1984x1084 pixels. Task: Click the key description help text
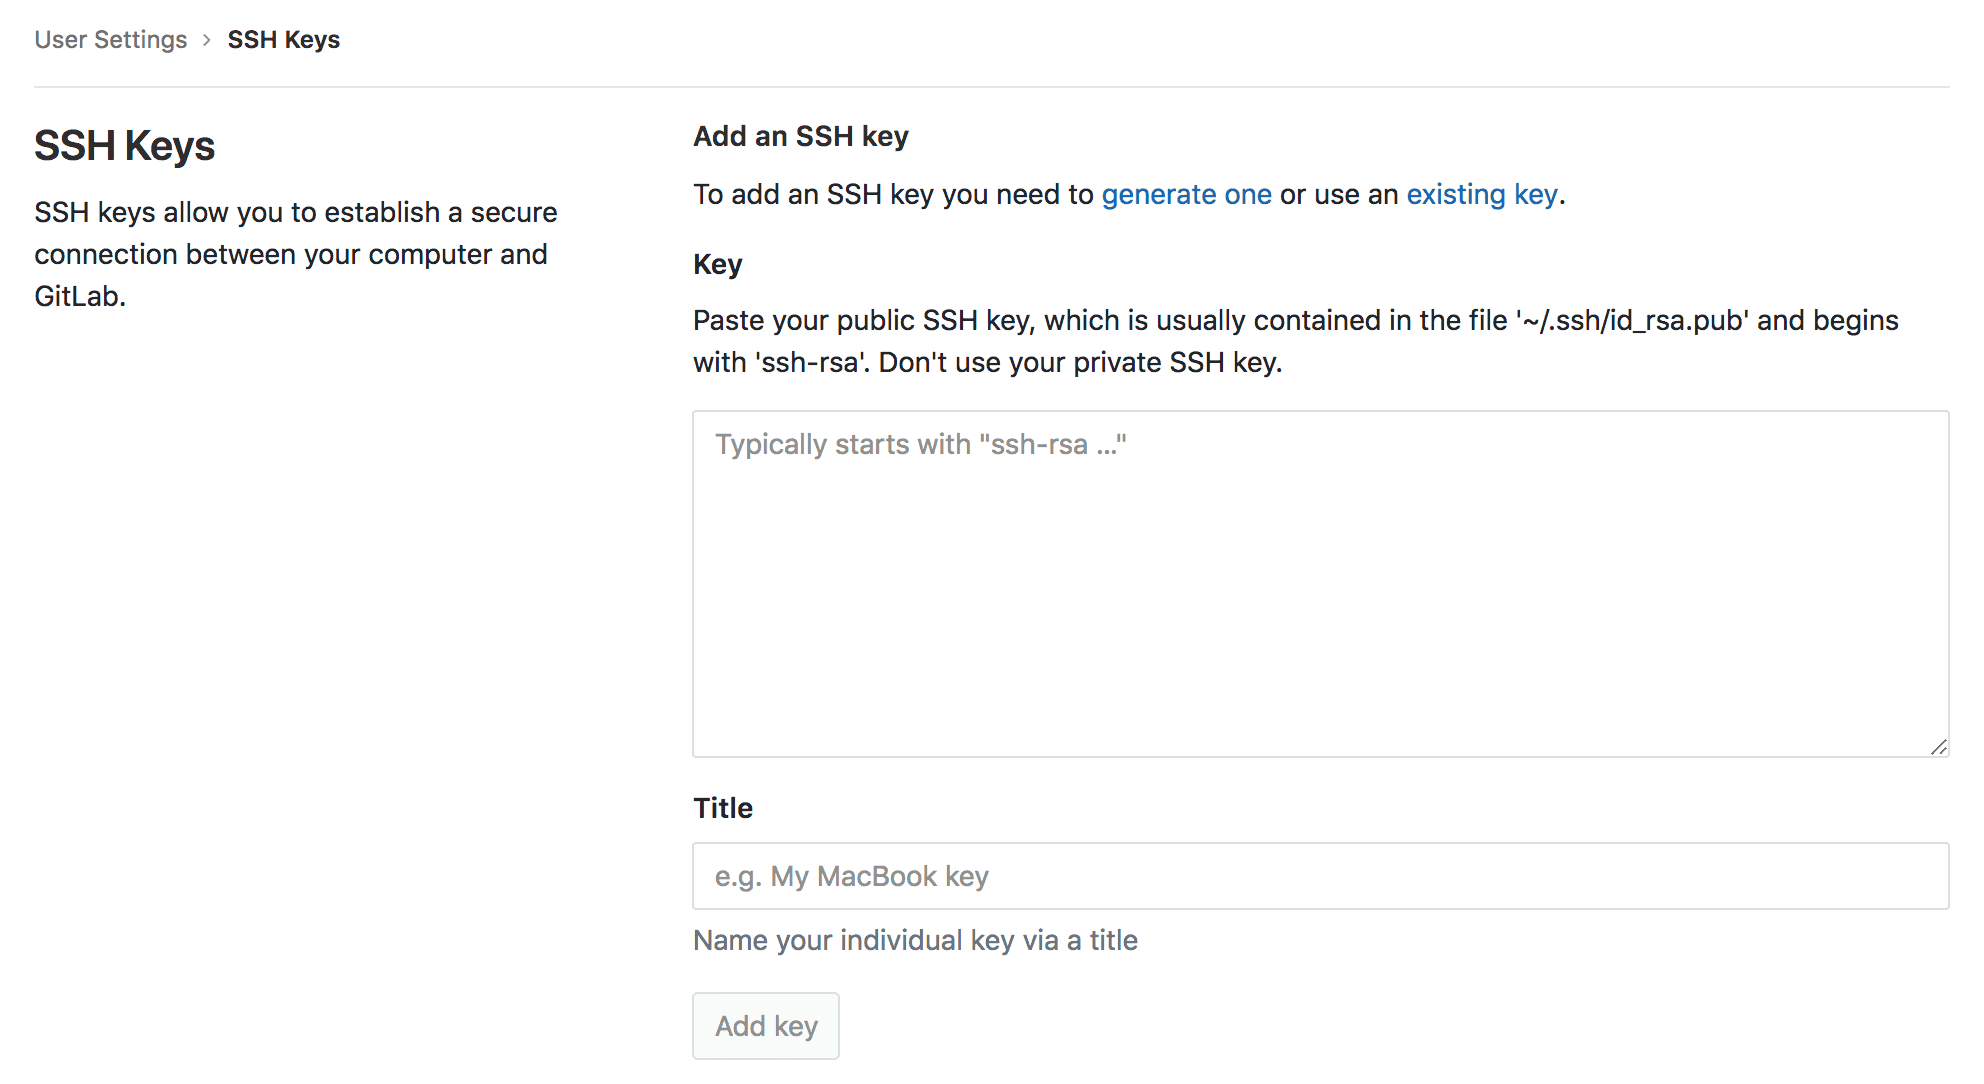tap(1295, 341)
